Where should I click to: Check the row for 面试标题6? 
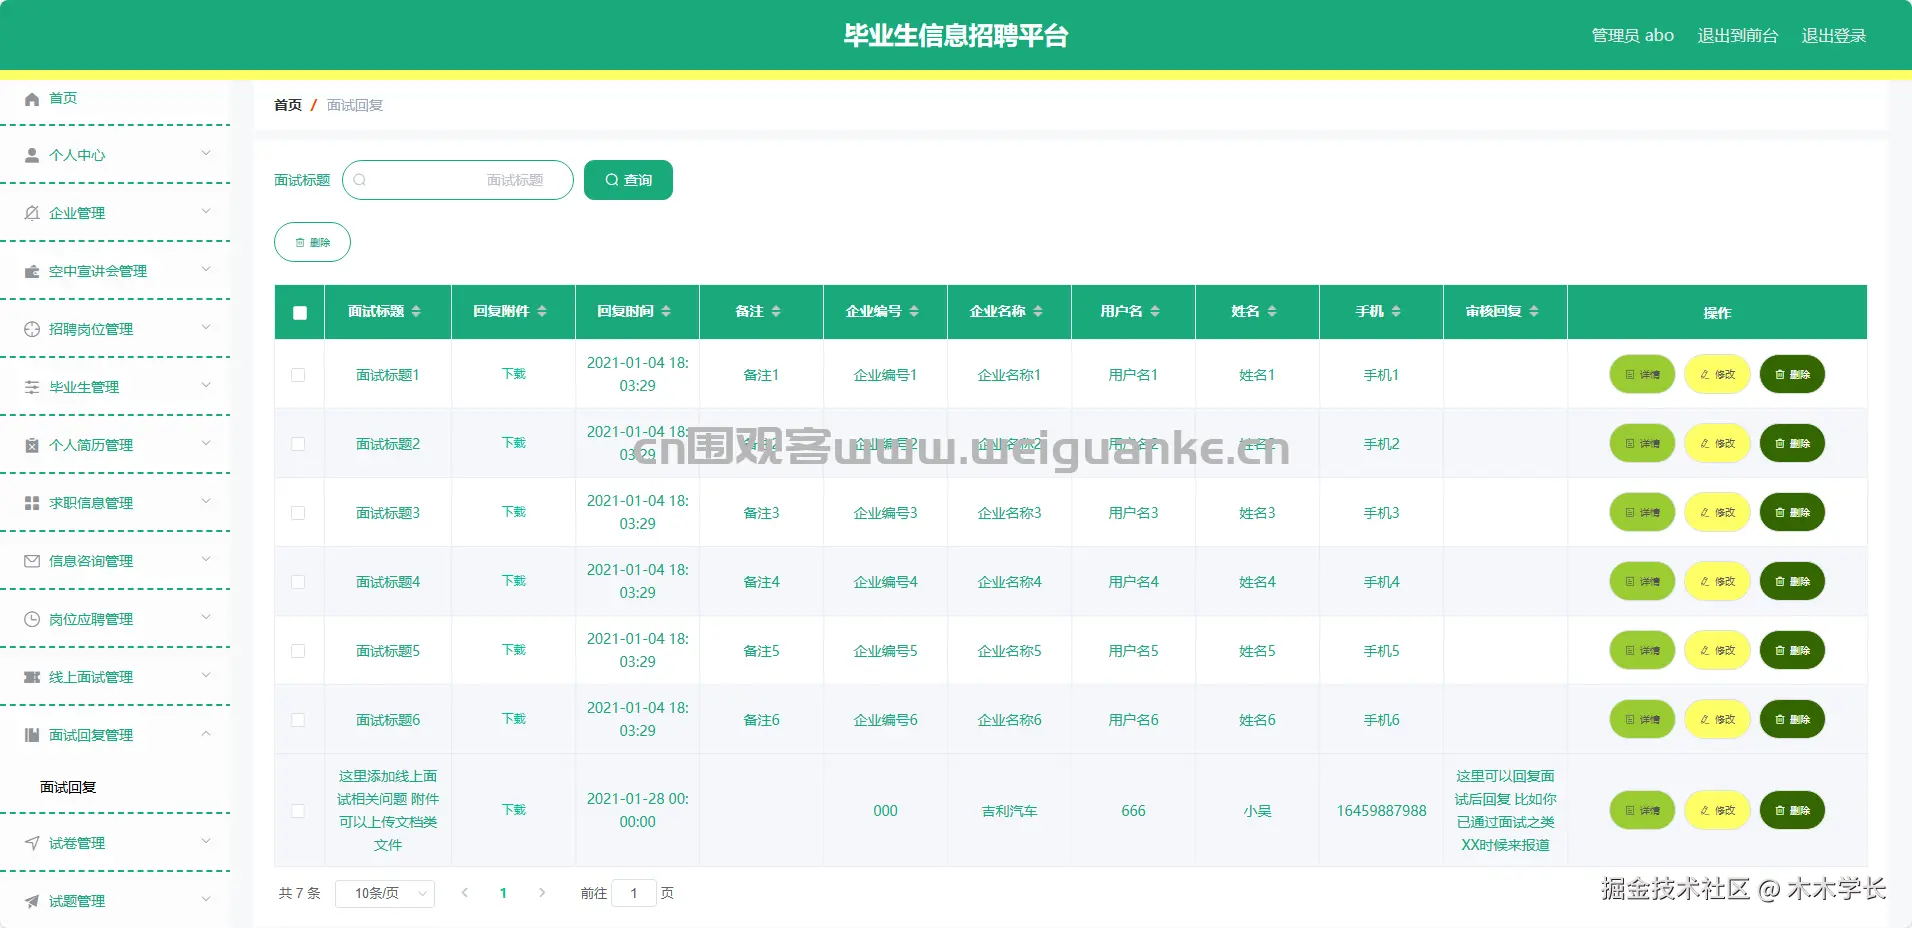pyautogui.click(x=298, y=720)
